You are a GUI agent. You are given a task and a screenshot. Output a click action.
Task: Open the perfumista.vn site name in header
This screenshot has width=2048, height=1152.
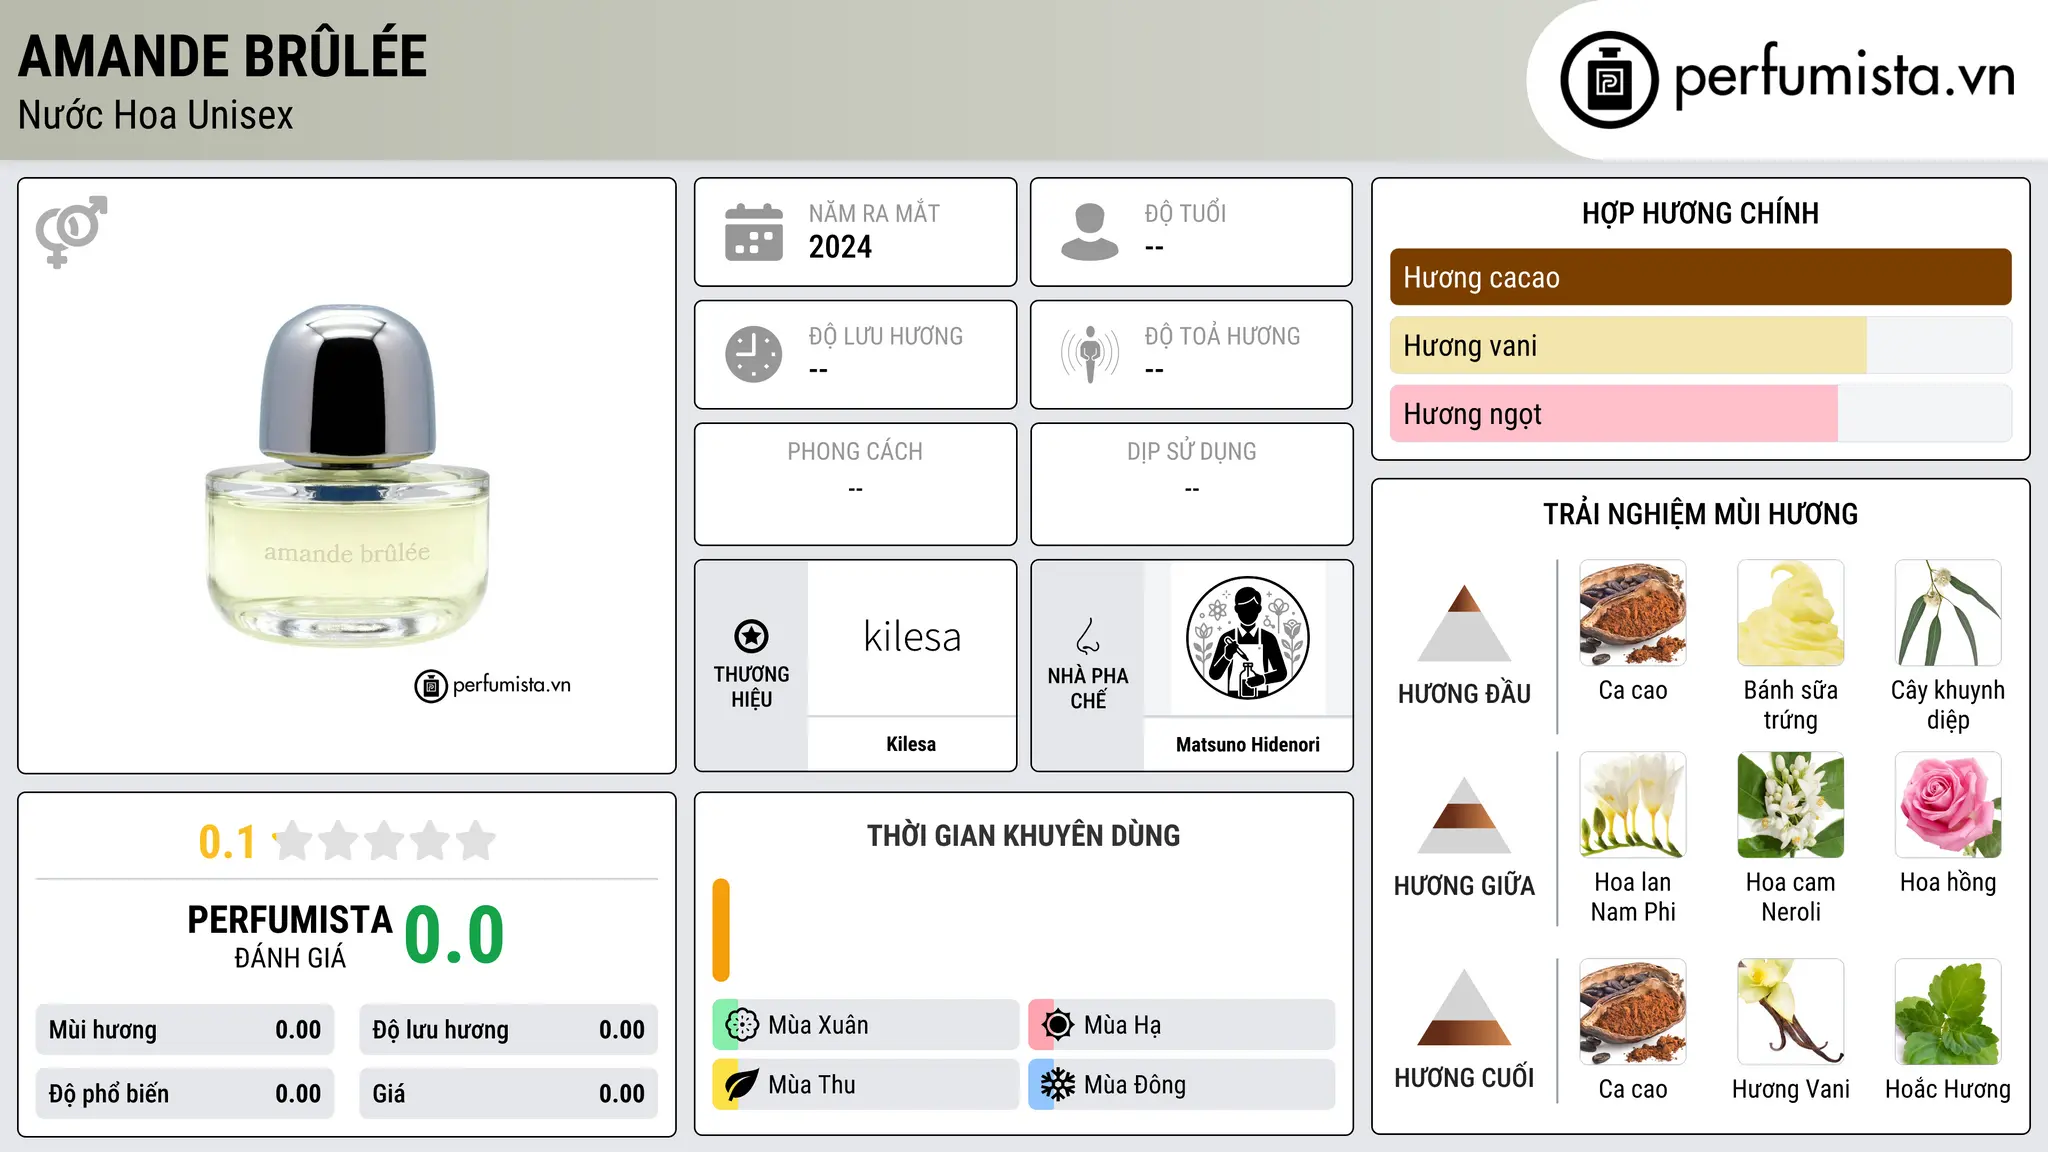point(1844,76)
